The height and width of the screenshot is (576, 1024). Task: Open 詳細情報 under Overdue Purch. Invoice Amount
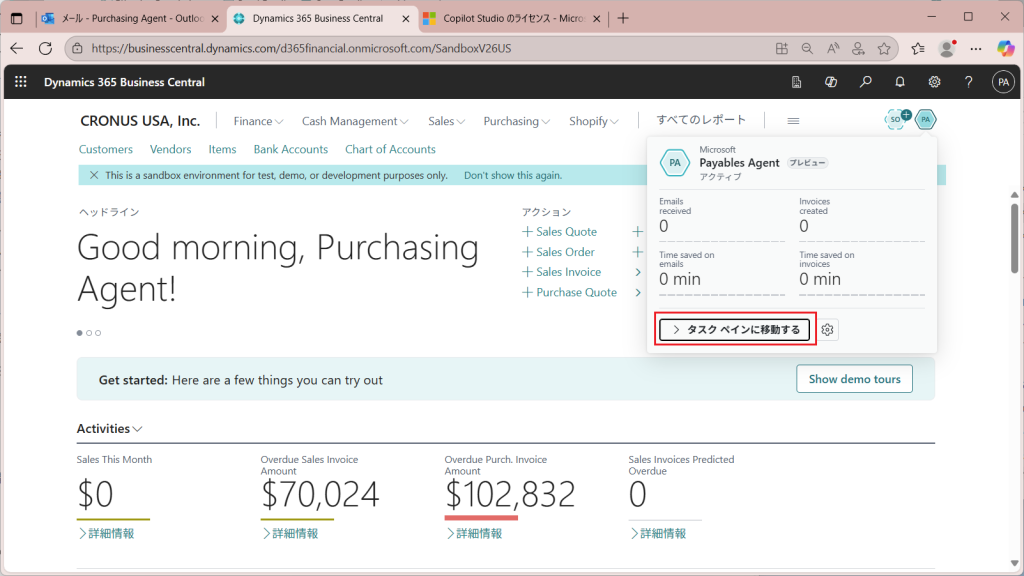475,534
